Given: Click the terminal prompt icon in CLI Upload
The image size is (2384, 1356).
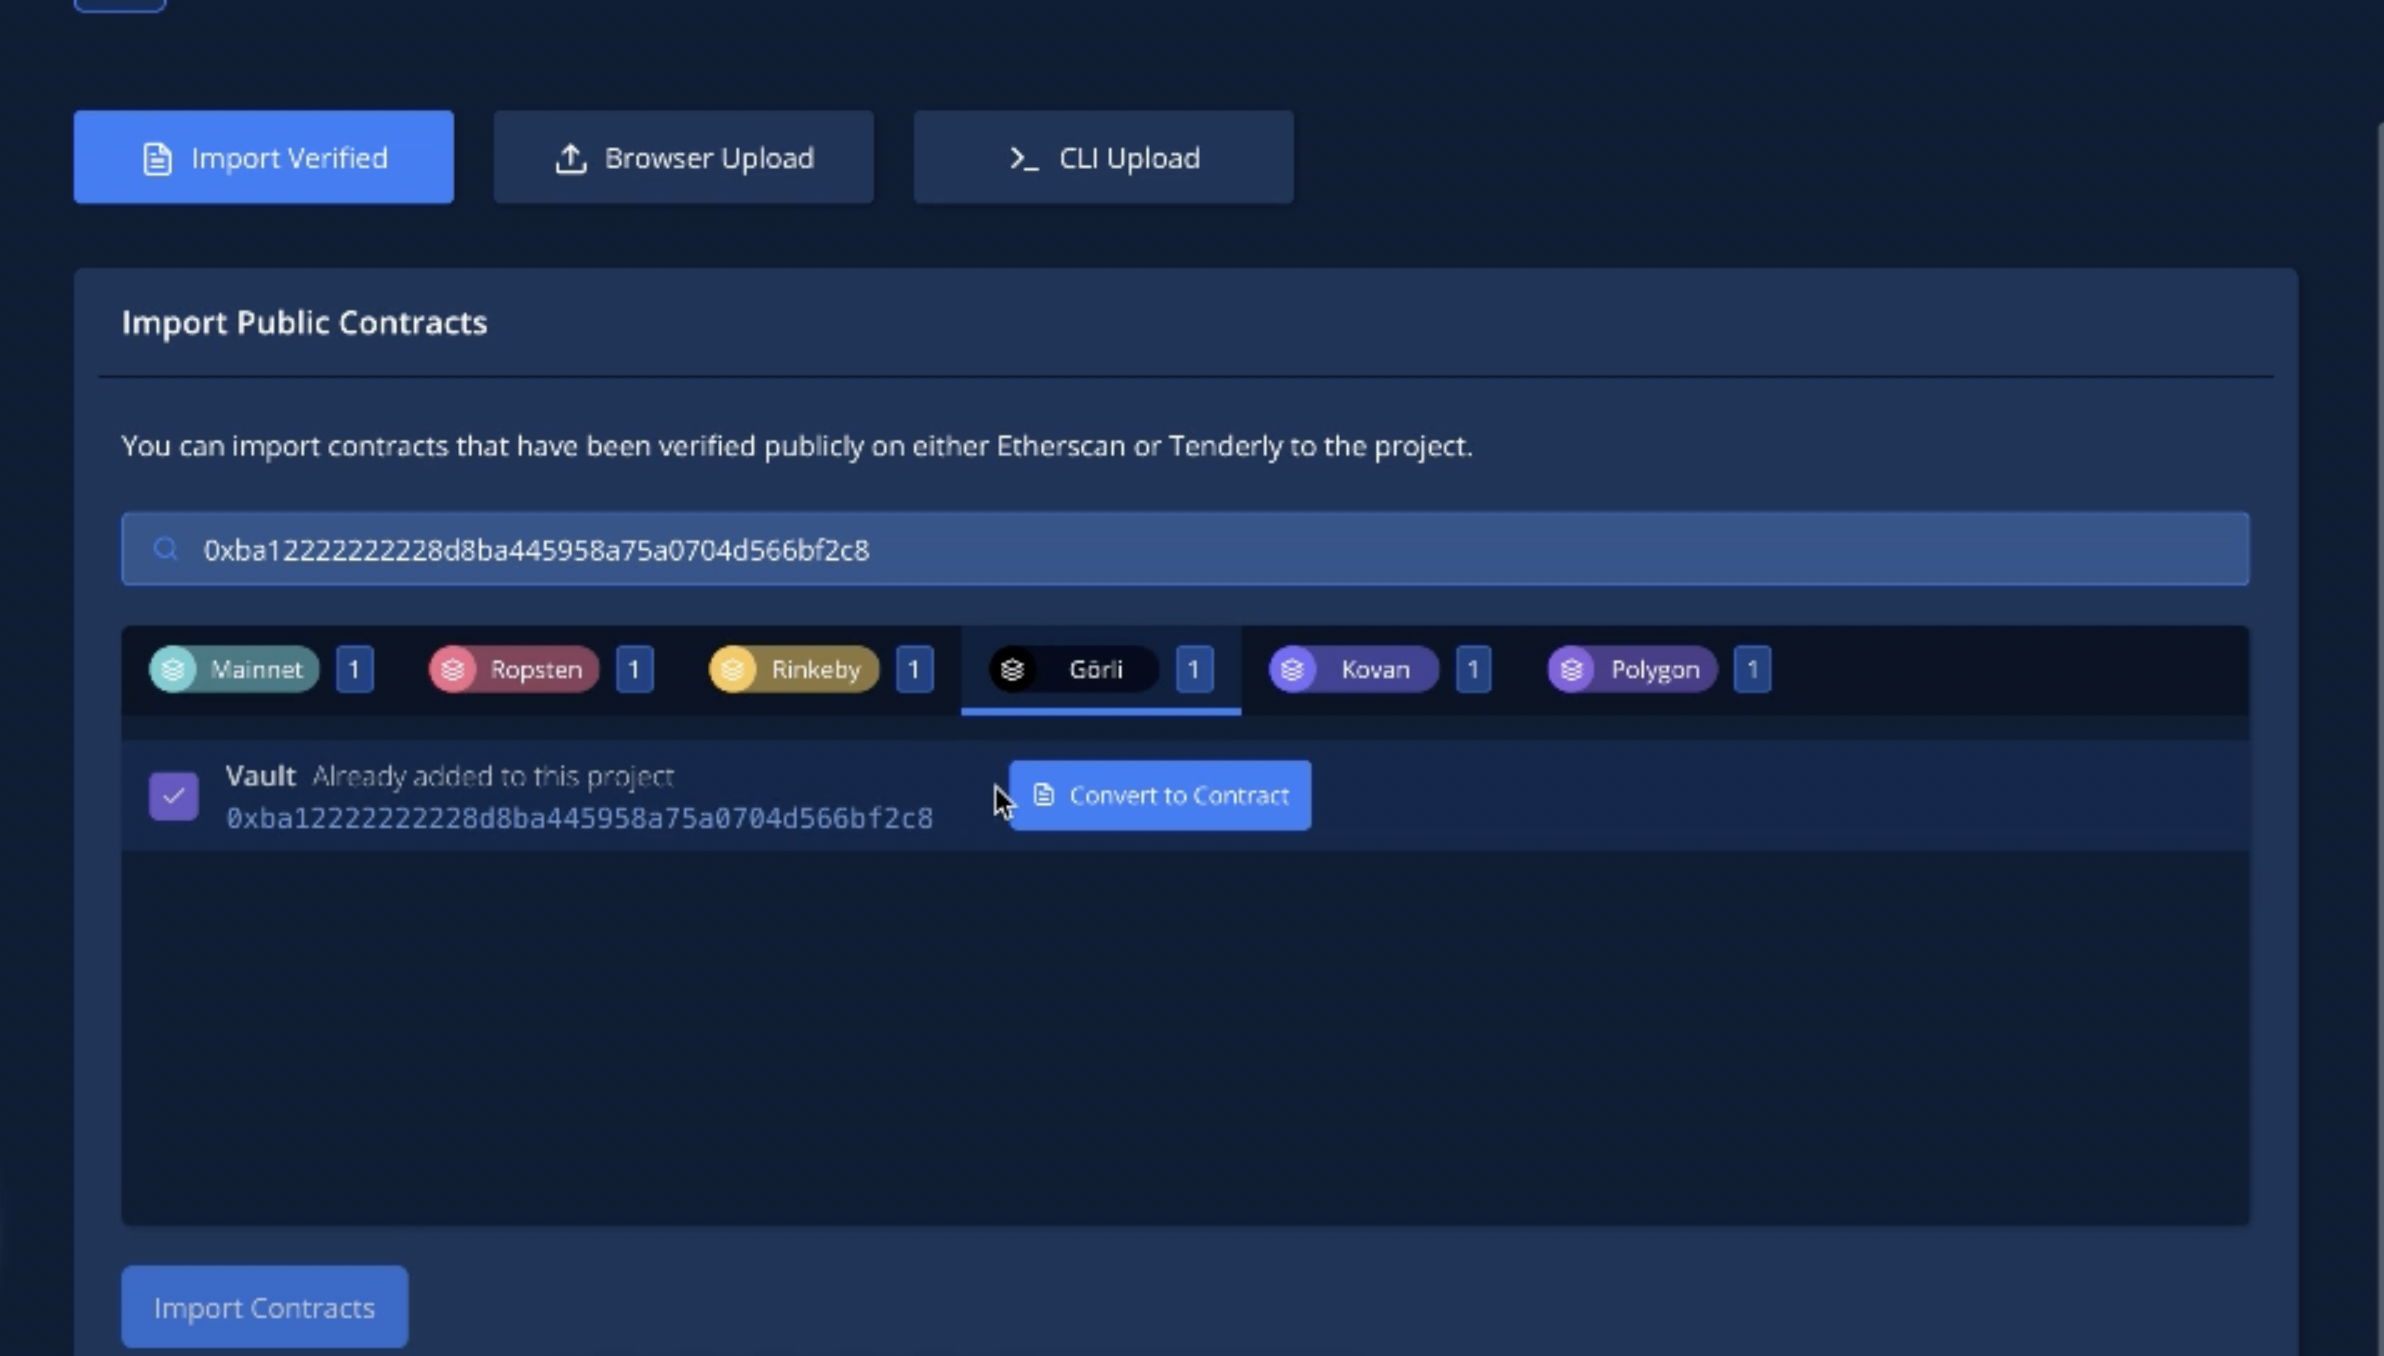Looking at the screenshot, I should [x=1024, y=158].
